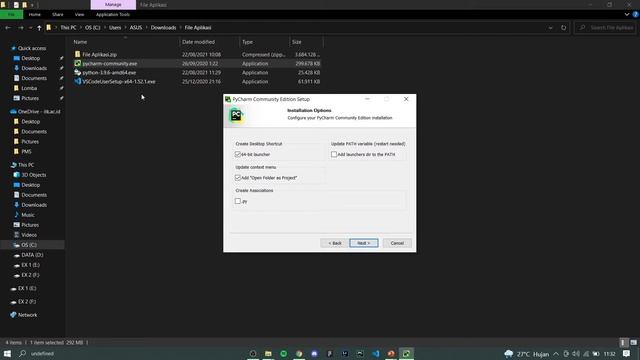Expand the chevron after ASUS breadcrumb
The width and height of the screenshot is (640, 360).
(147, 28)
